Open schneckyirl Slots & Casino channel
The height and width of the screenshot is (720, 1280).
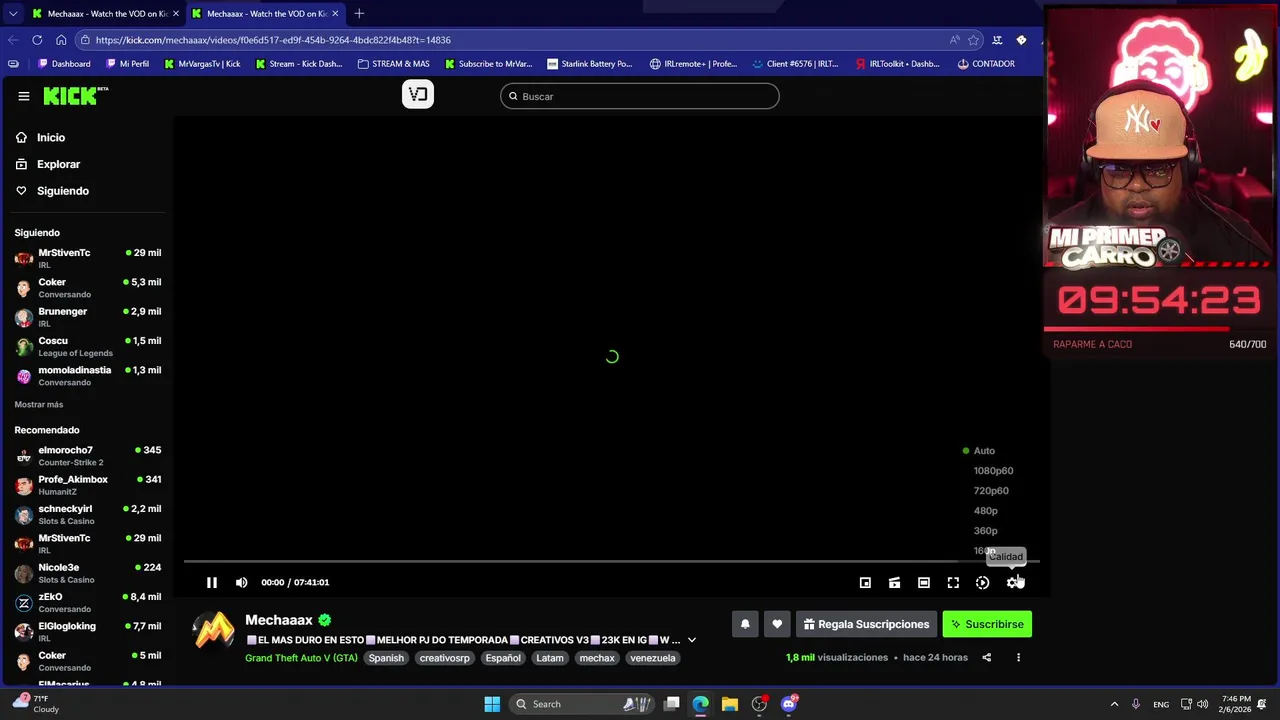(x=88, y=514)
